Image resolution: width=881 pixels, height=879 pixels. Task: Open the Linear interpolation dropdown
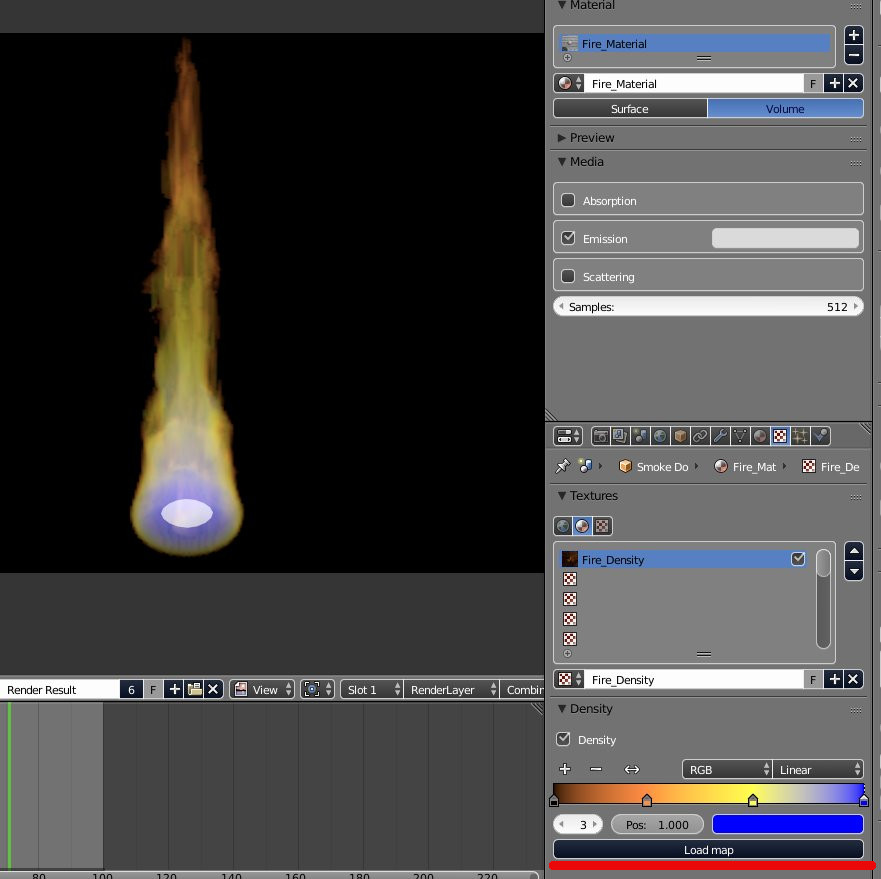click(x=818, y=769)
